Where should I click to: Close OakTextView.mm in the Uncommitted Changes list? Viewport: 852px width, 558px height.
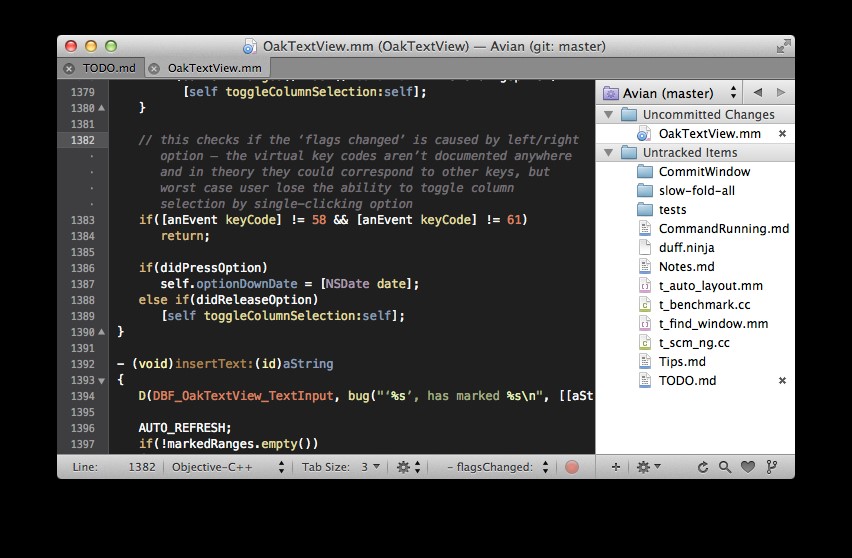coord(782,134)
